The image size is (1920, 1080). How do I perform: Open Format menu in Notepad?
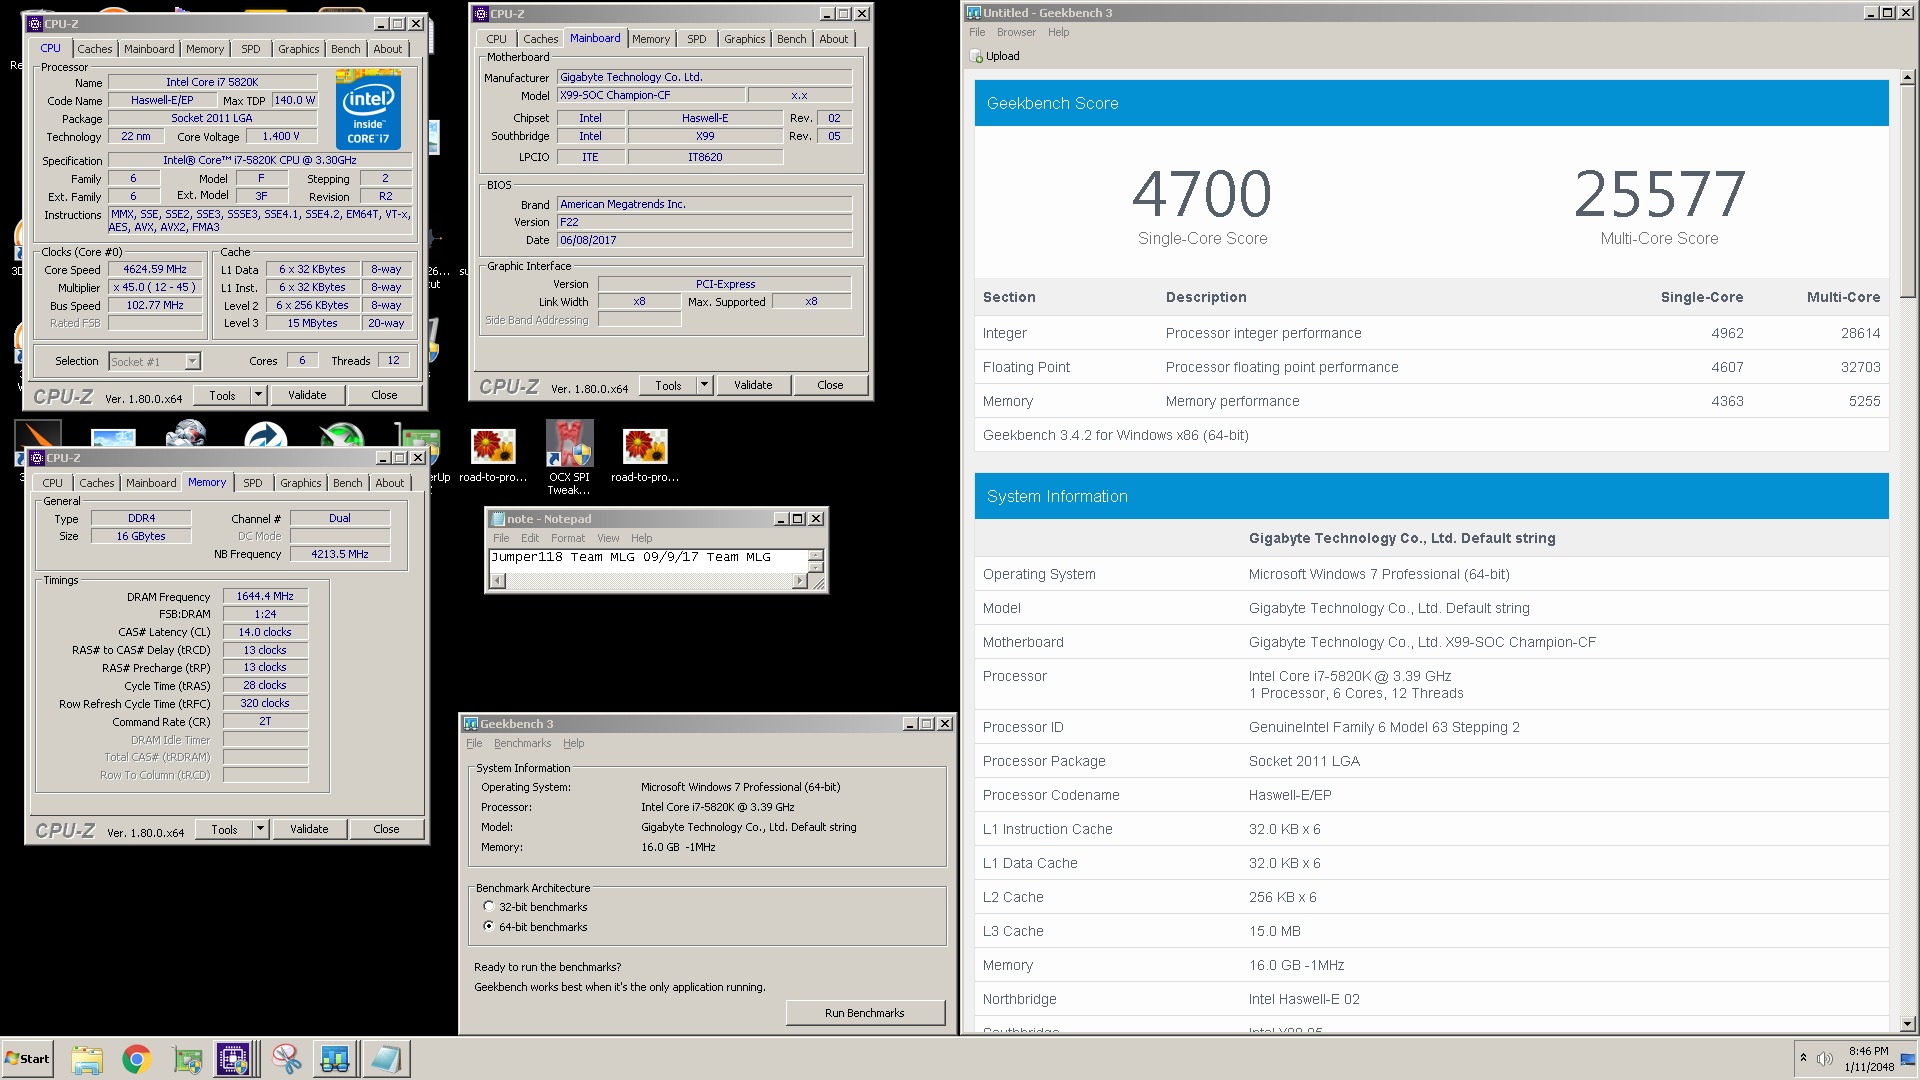568,538
